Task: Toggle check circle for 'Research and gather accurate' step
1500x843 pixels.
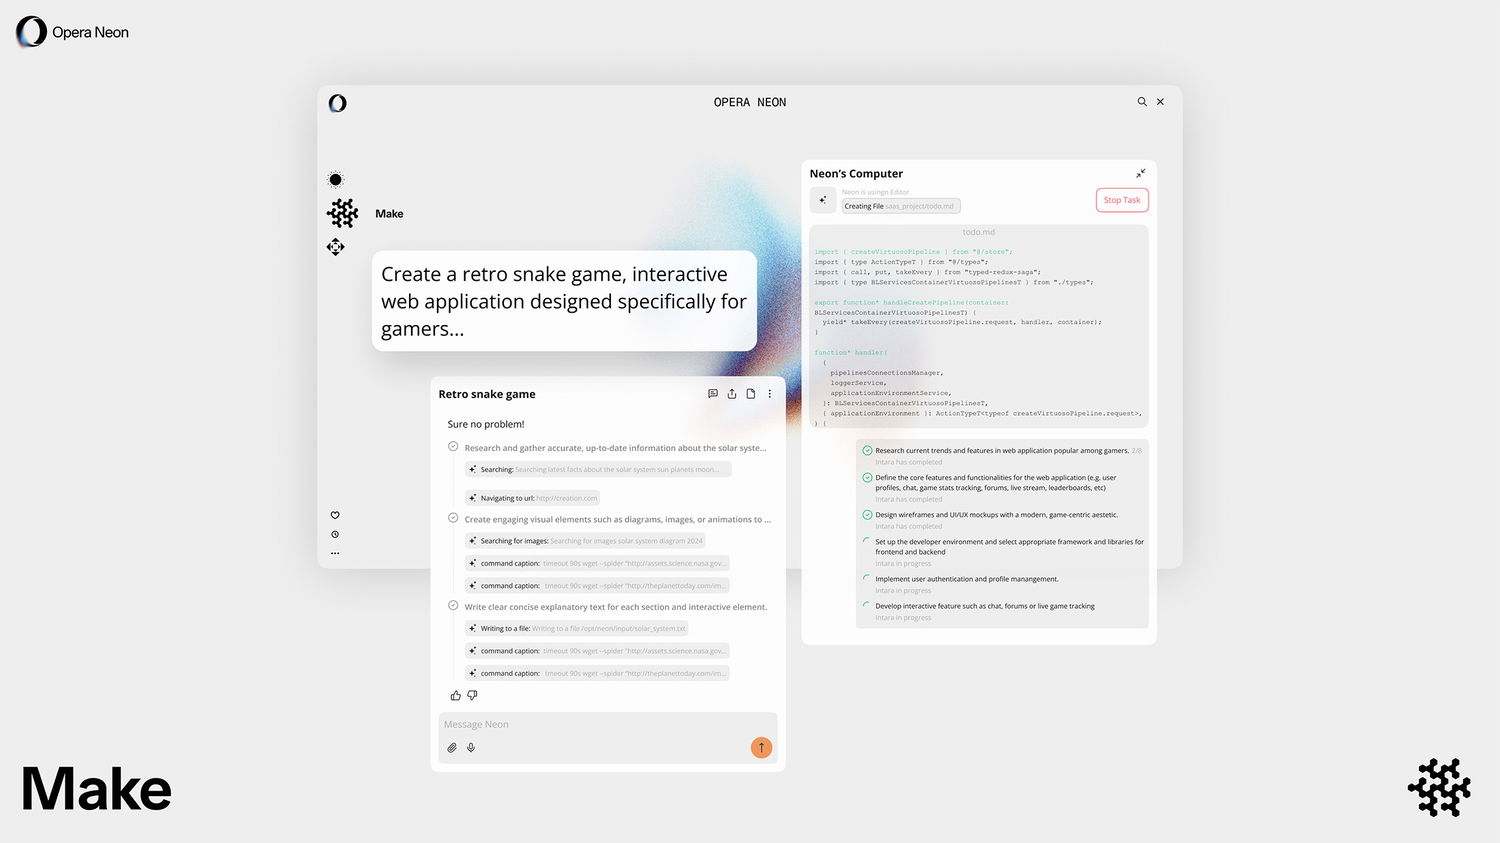Action: (x=453, y=447)
